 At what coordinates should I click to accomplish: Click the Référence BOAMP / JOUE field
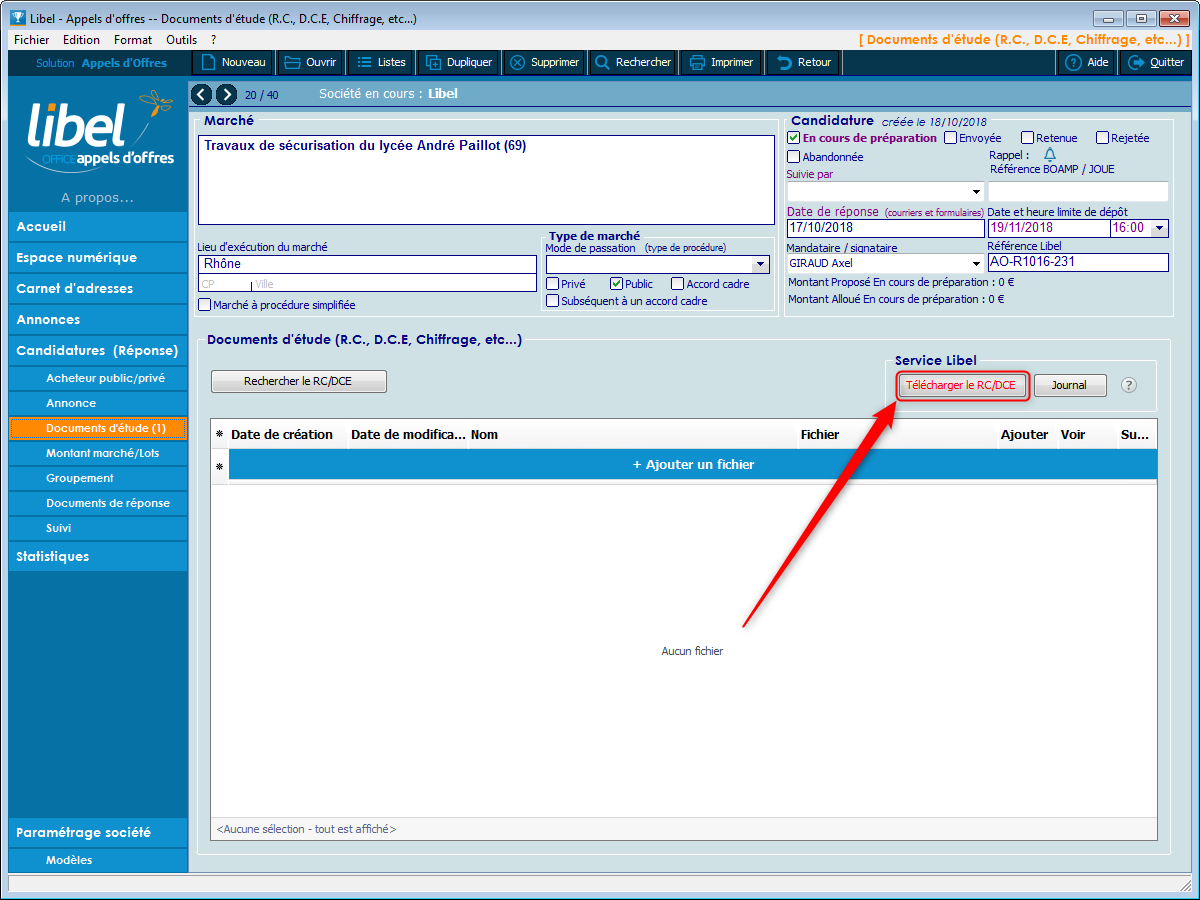point(1078,191)
